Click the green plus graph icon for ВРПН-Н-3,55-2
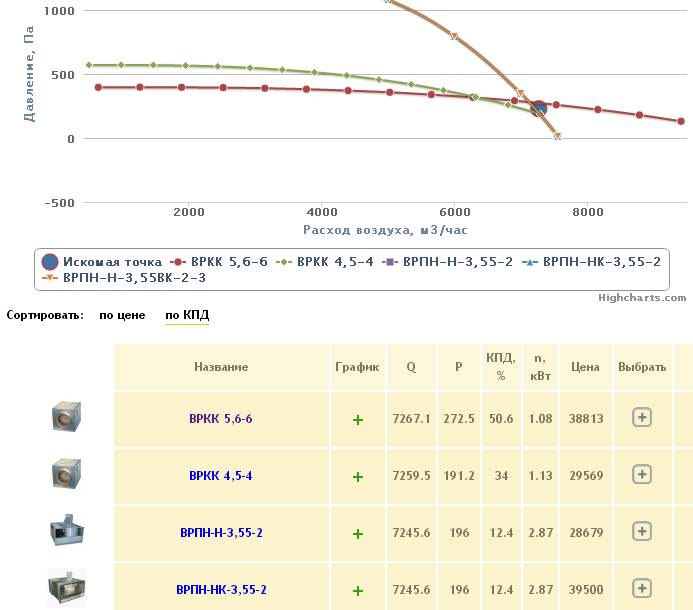Screen dimensions: 693x610 tap(357, 534)
